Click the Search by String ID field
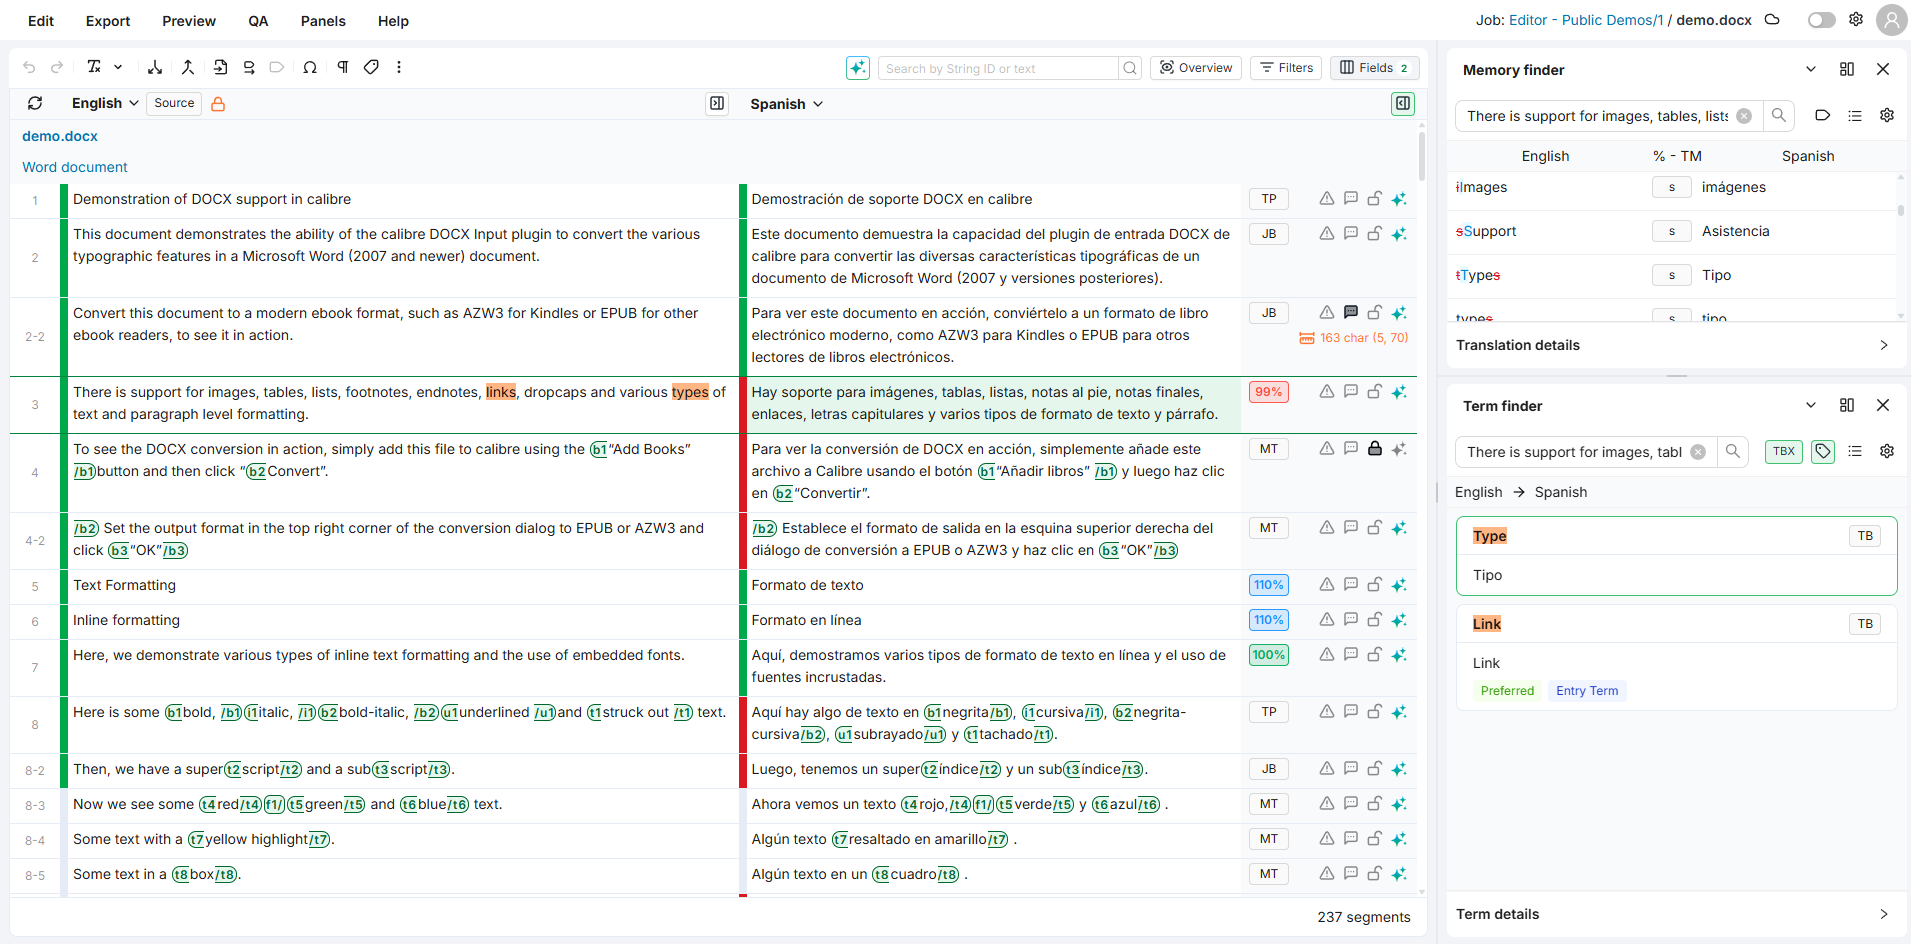 click(998, 68)
